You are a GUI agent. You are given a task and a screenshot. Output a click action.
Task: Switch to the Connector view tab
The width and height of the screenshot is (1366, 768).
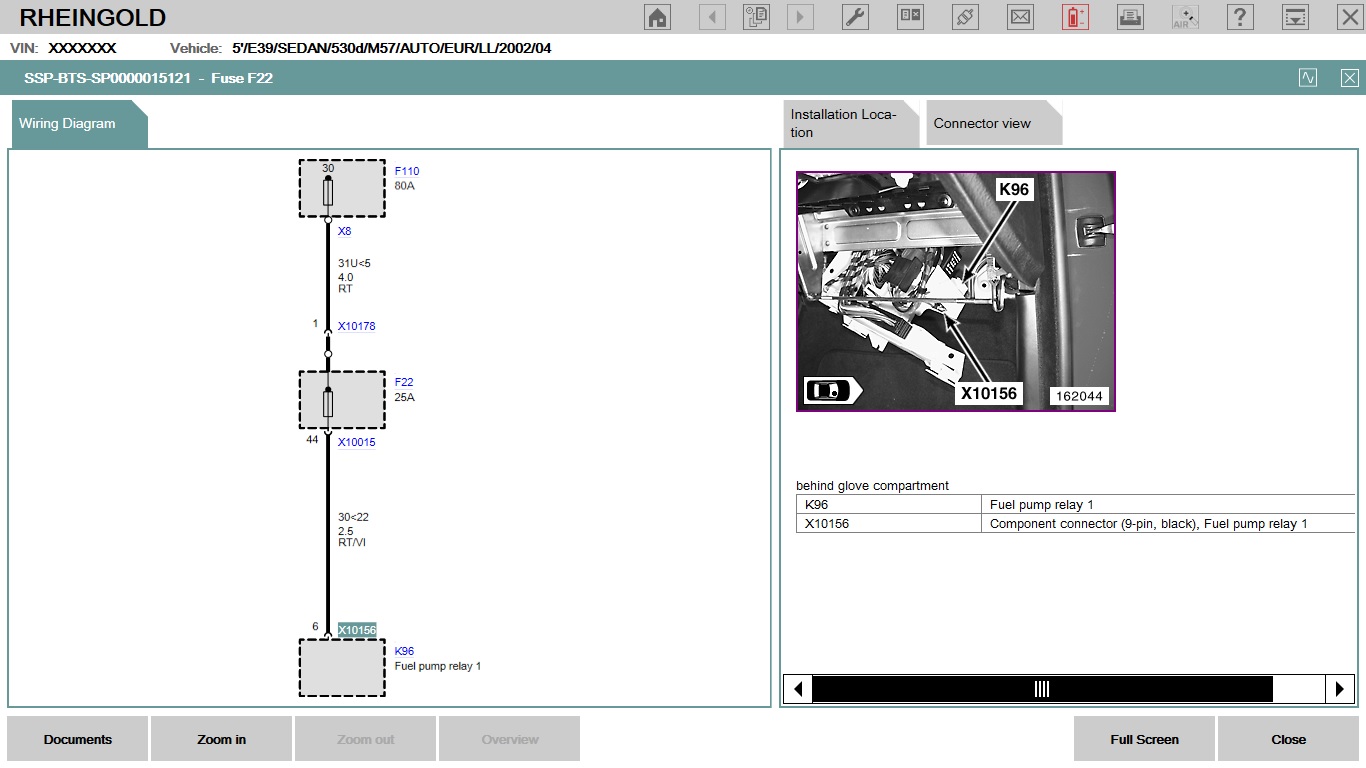point(993,124)
